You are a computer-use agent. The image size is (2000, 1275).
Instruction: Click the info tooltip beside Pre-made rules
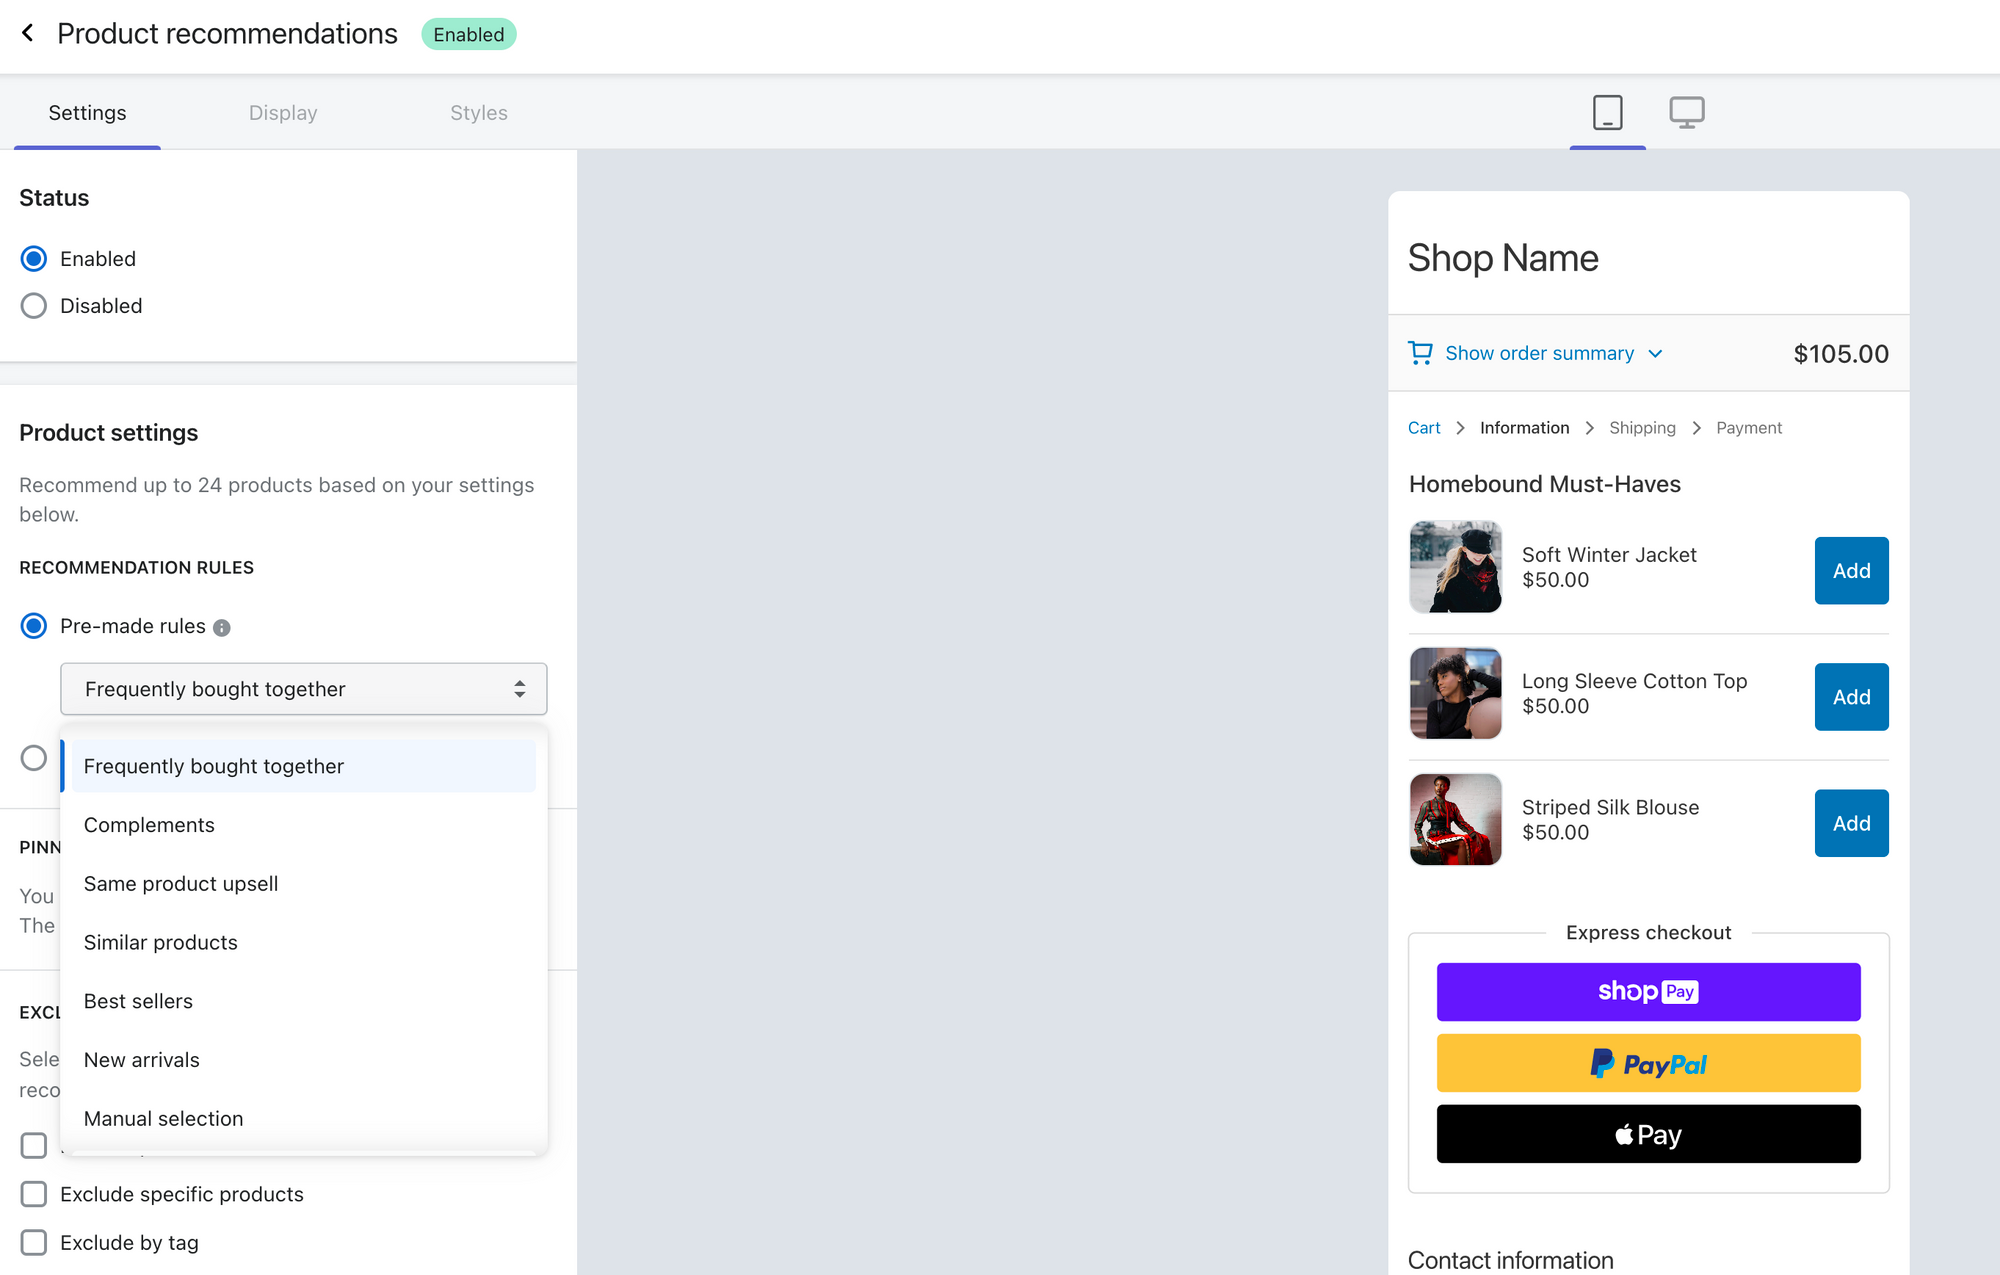(x=222, y=627)
